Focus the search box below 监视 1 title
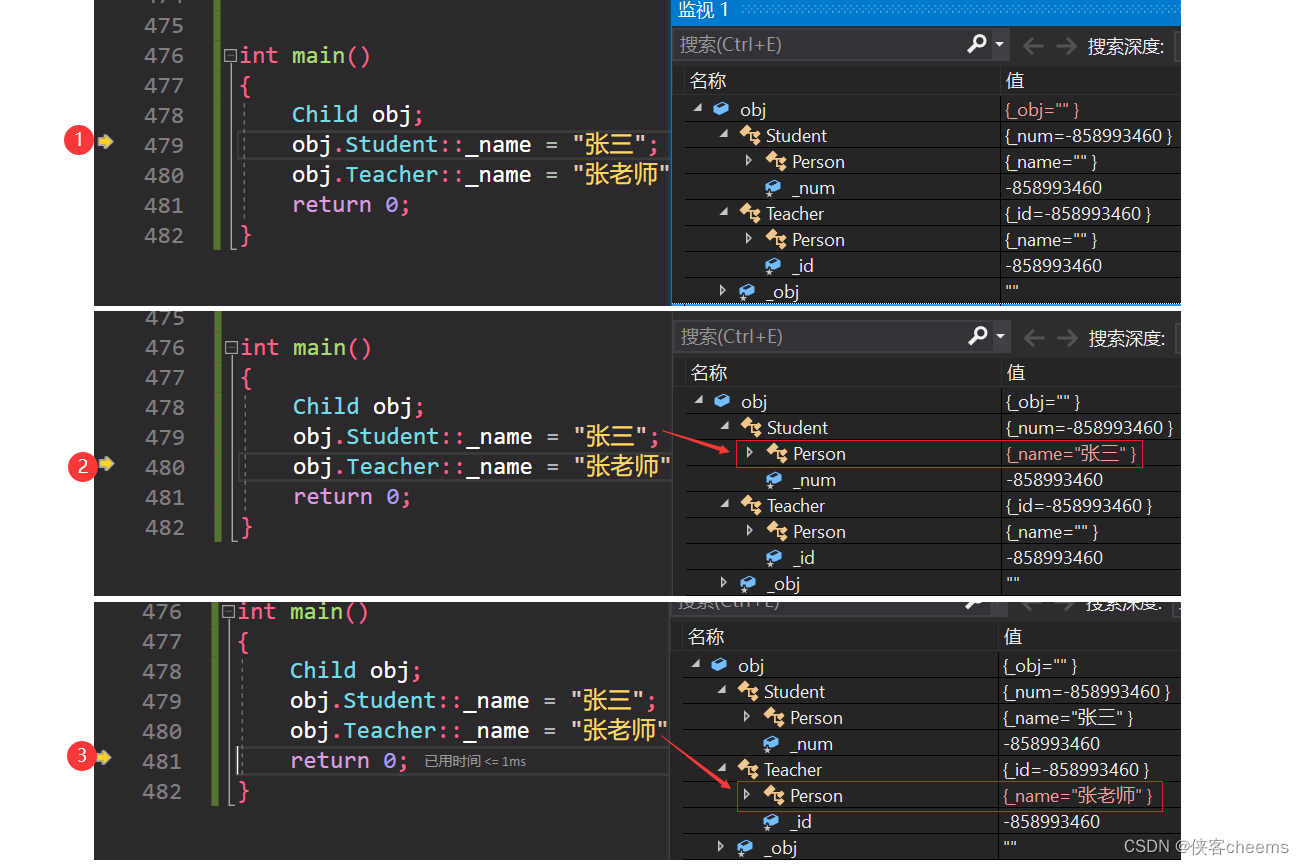The height and width of the screenshot is (865, 1304). 820,45
